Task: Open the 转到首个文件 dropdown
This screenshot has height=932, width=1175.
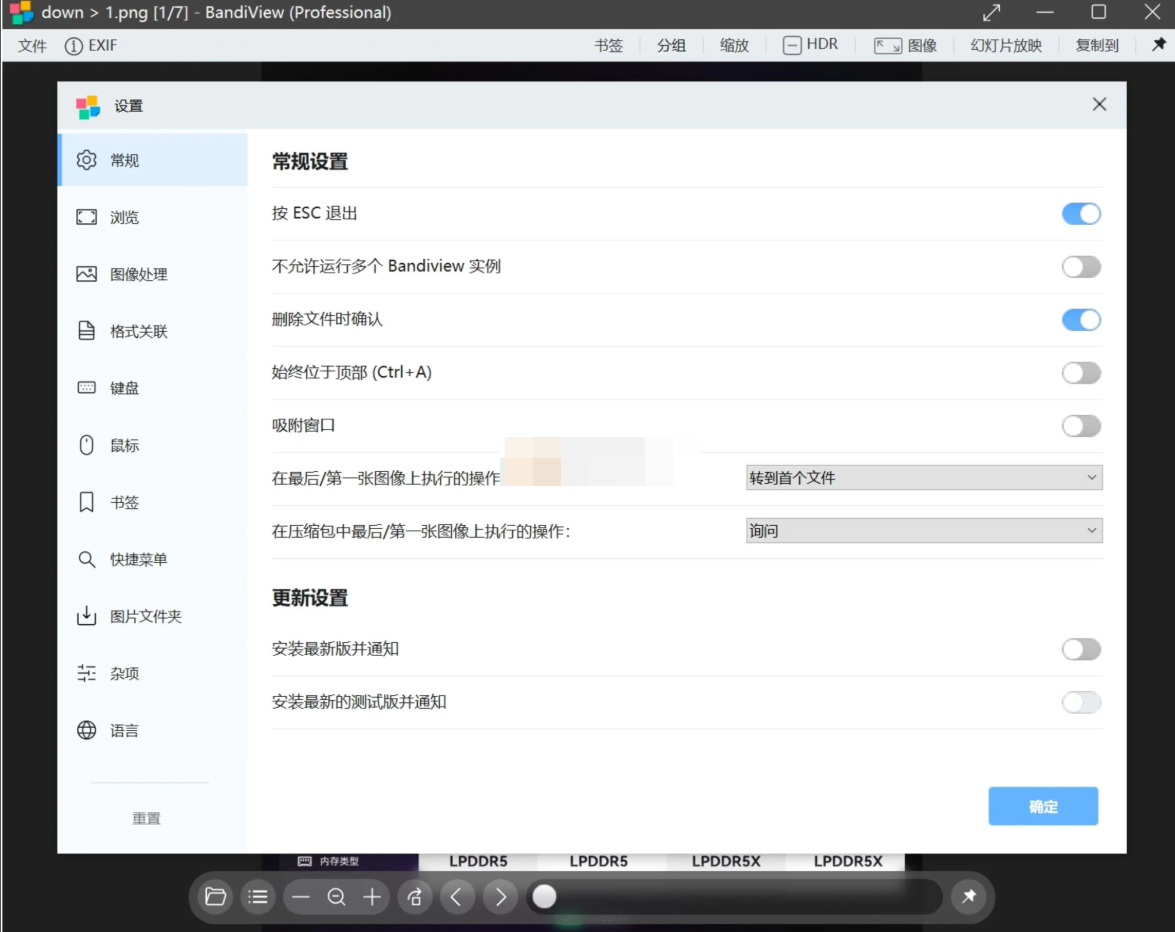Action: click(x=923, y=478)
